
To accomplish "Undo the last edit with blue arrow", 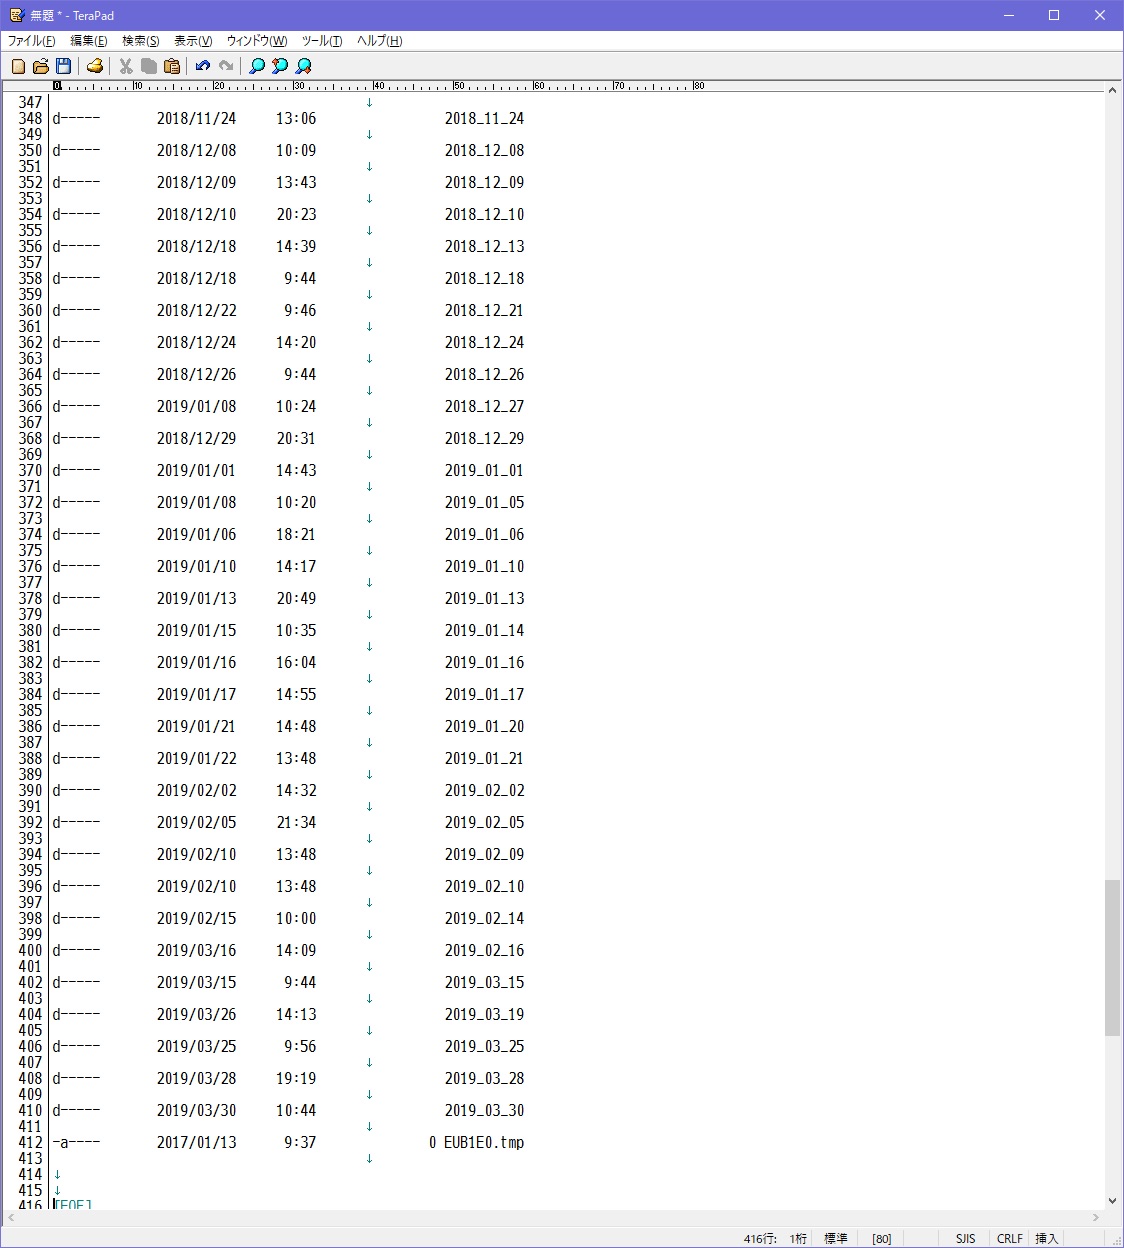I will 203,66.
